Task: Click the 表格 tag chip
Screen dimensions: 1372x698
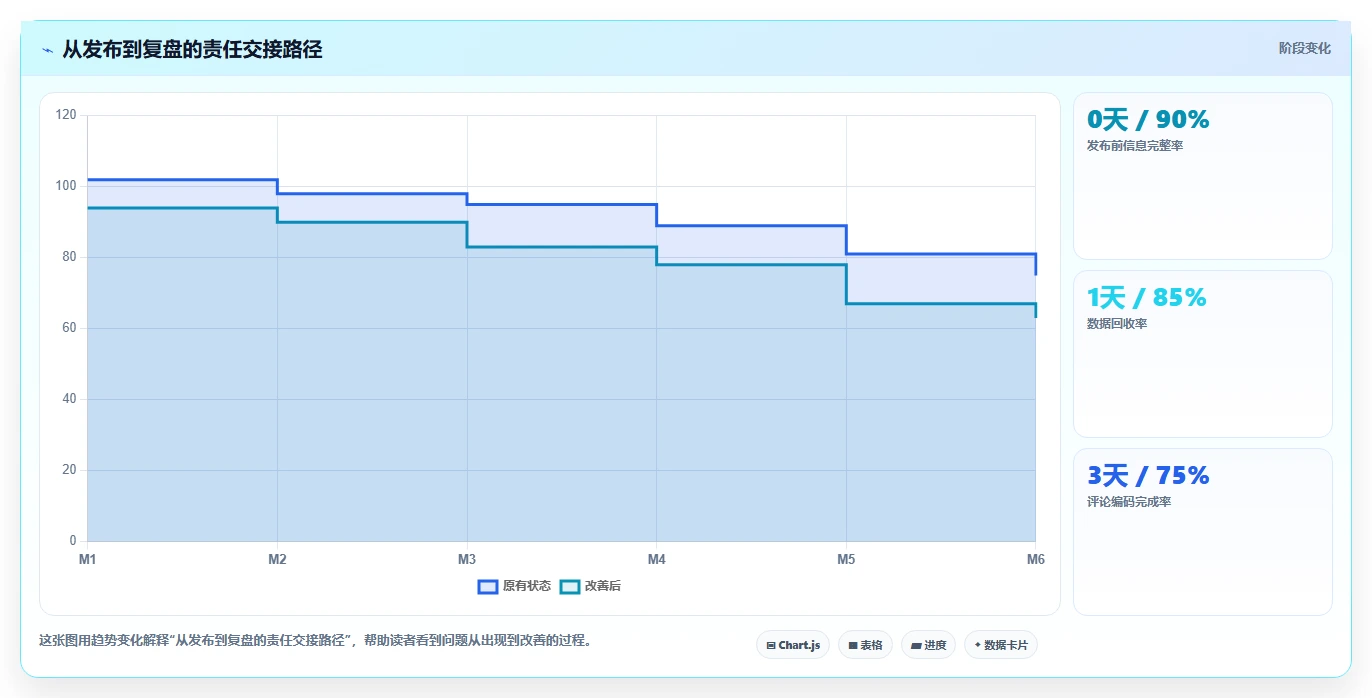Action: 865,645
